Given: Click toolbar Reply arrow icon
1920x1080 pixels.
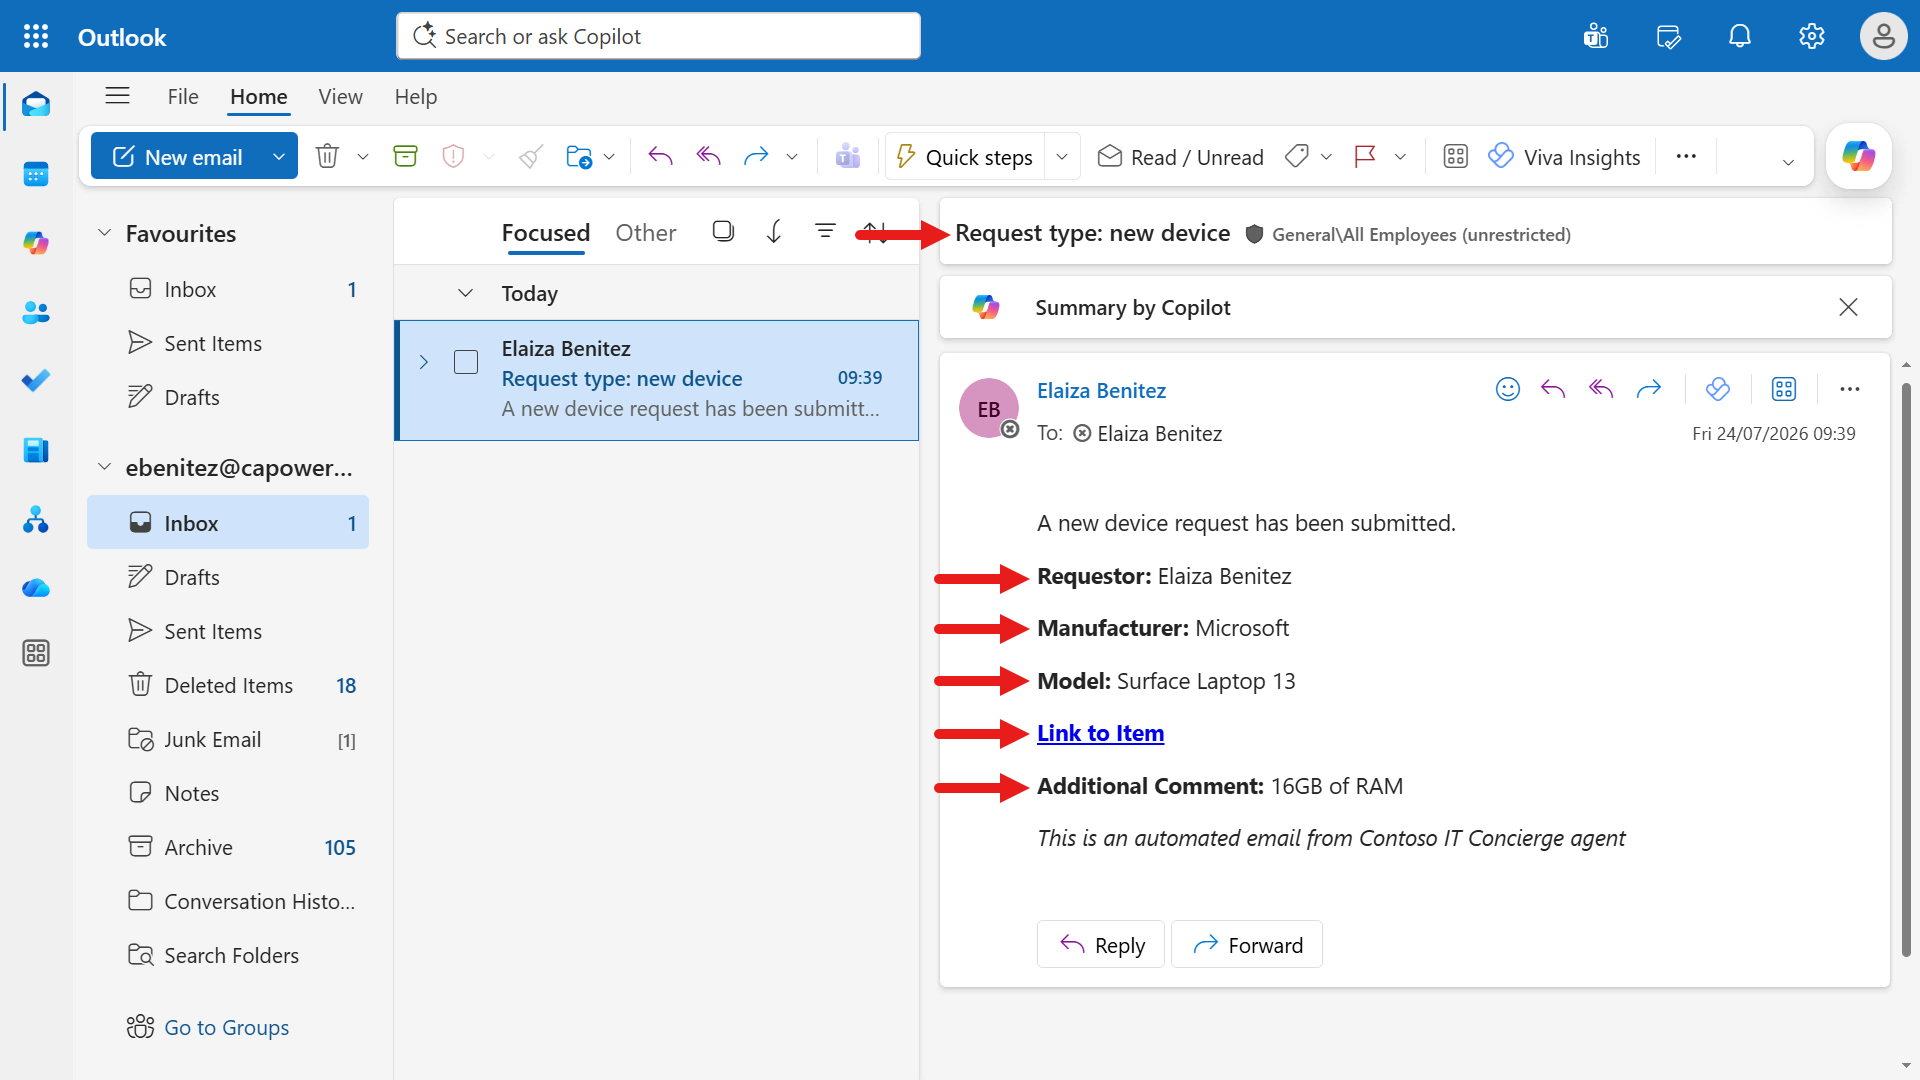Looking at the screenshot, I should click(x=660, y=156).
